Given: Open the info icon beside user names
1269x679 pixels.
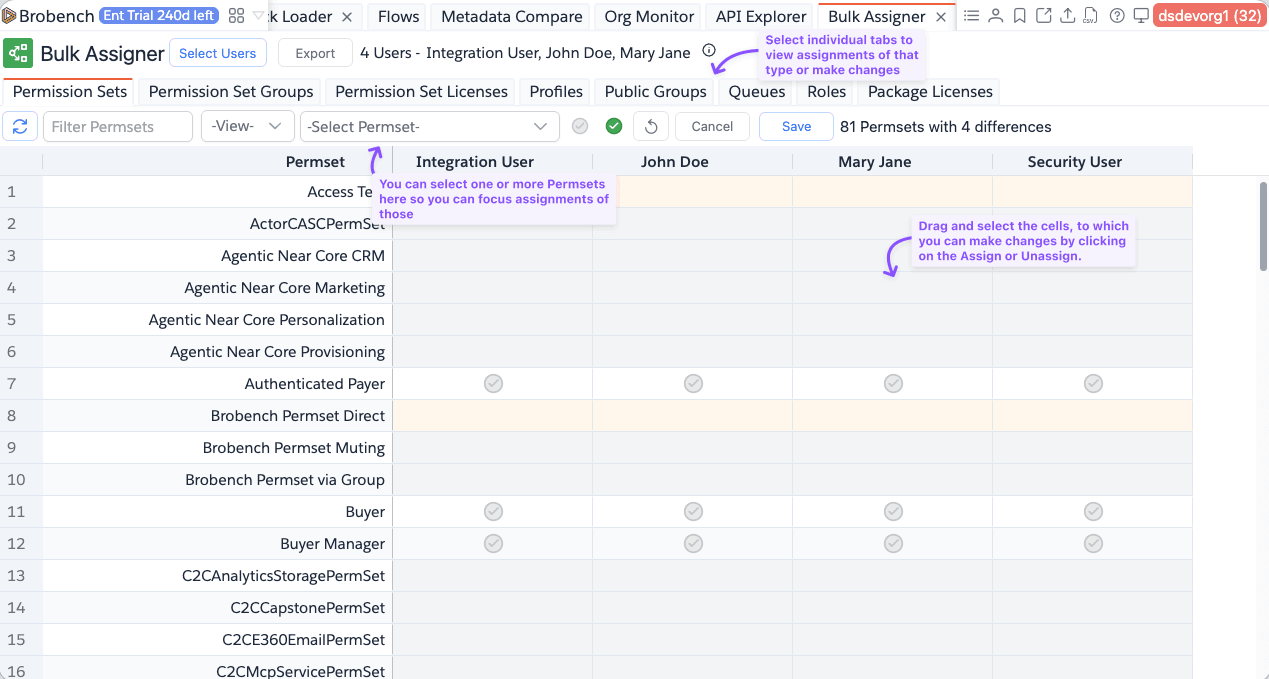Looking at the screenshot, I should click(709, 51).
